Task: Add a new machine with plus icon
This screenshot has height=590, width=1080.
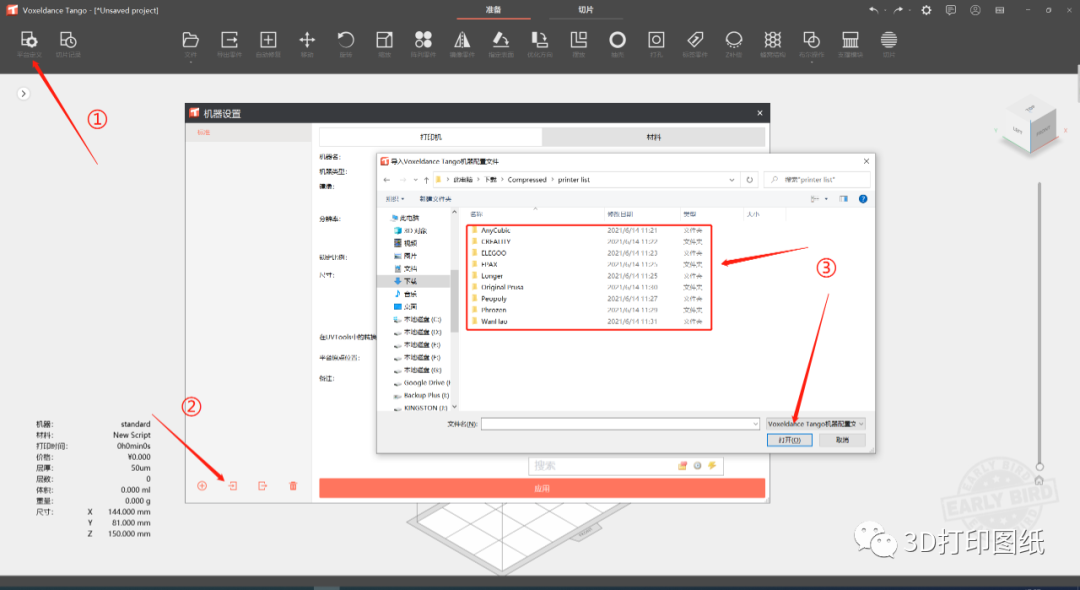Action: click(202, 486)
